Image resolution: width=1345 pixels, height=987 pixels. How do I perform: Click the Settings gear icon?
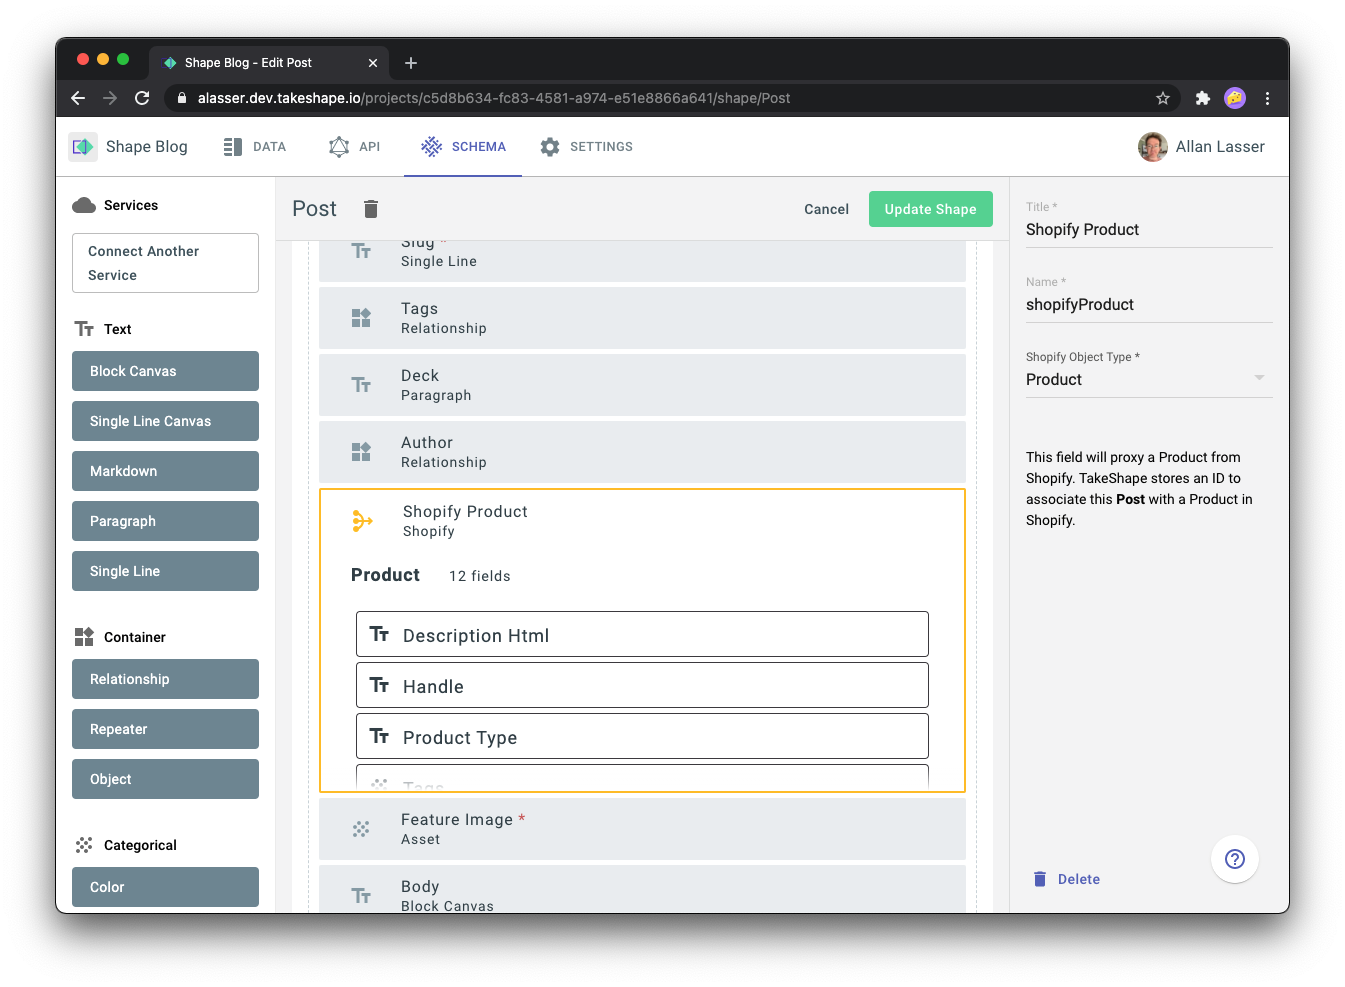tap(550, 147)
